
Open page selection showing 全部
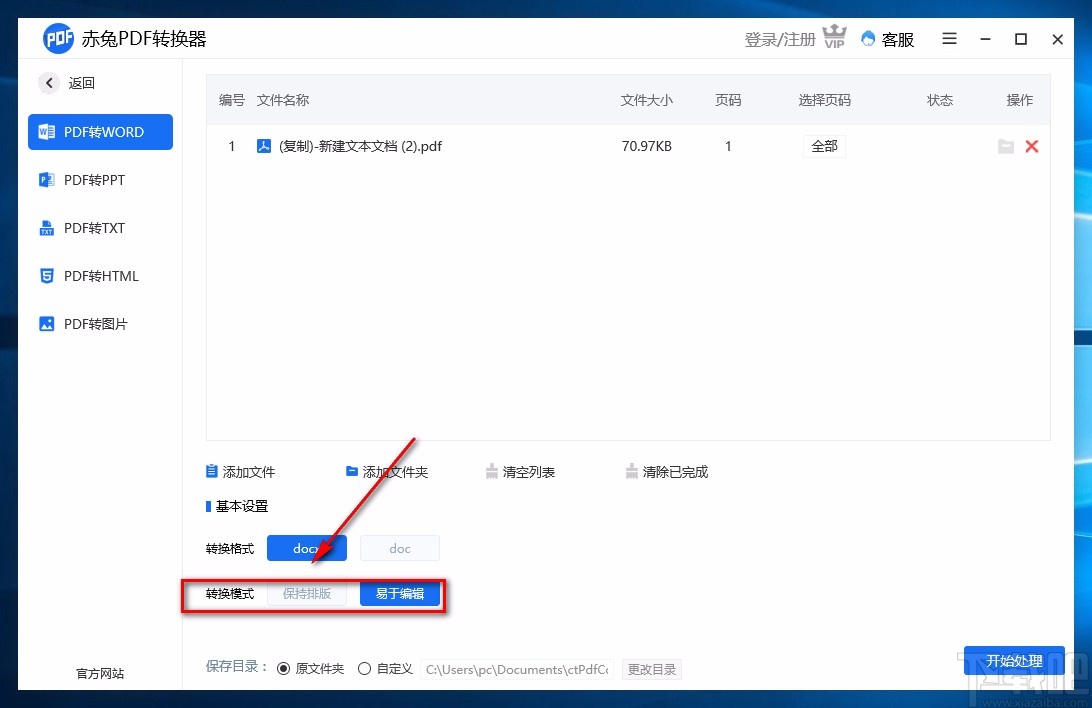tap(824, 146)
